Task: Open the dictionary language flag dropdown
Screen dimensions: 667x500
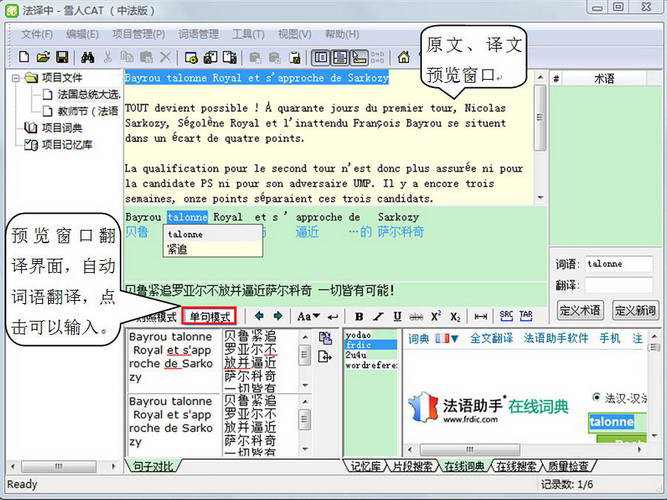Action: click(x=447, y=339)
